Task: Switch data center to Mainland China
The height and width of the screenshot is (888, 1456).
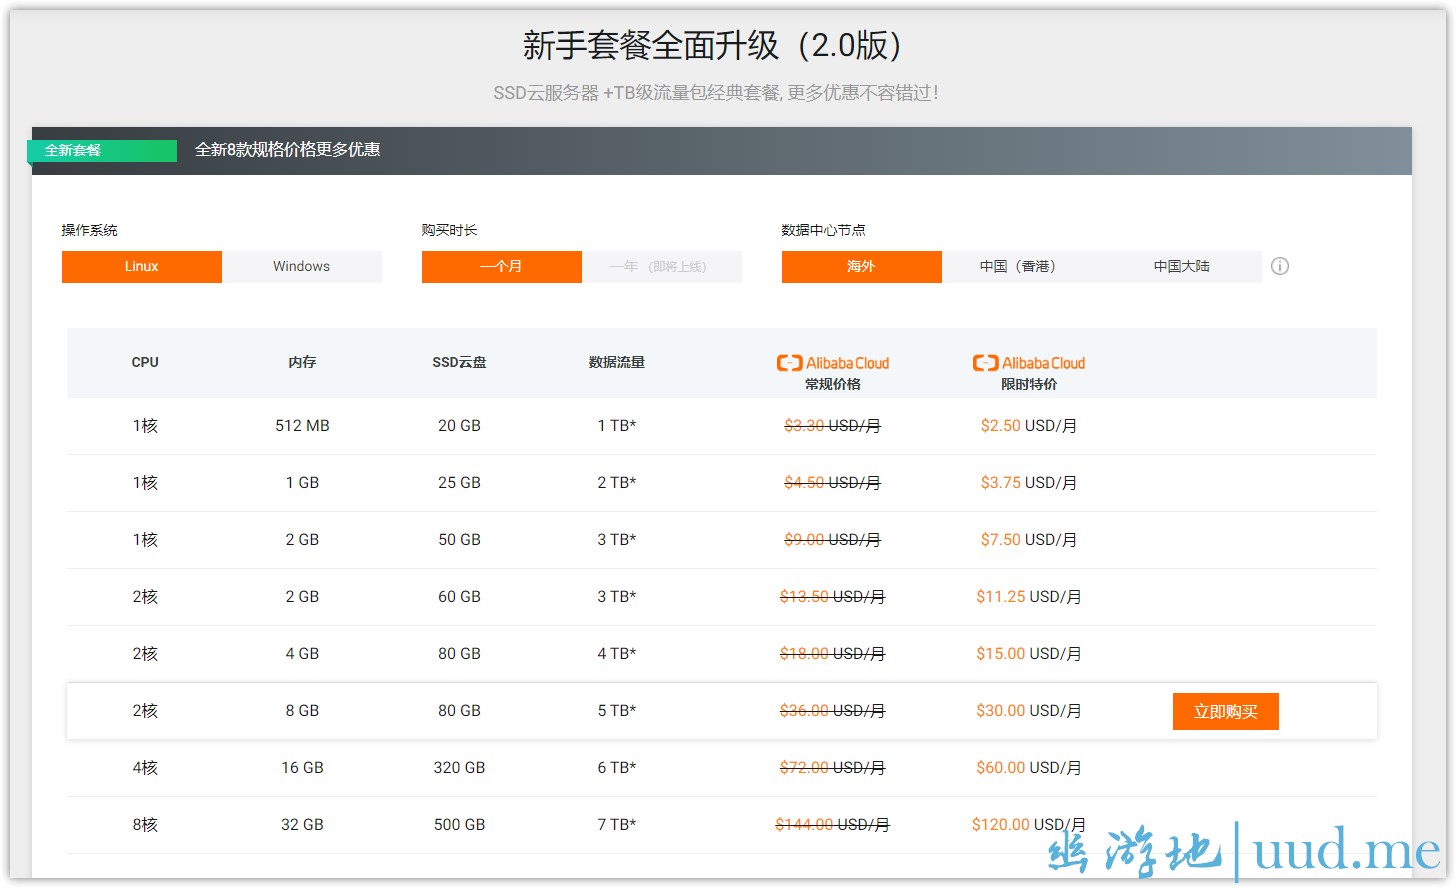Action: 1181,267
